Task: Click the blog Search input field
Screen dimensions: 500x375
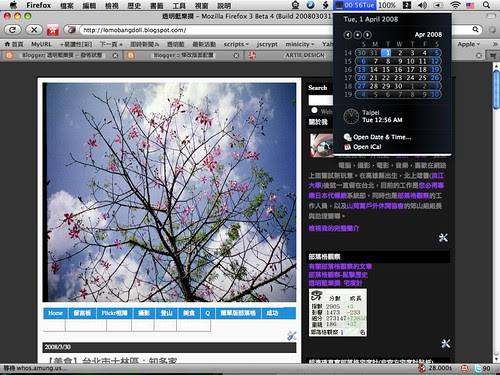Action: click(321, 100)
